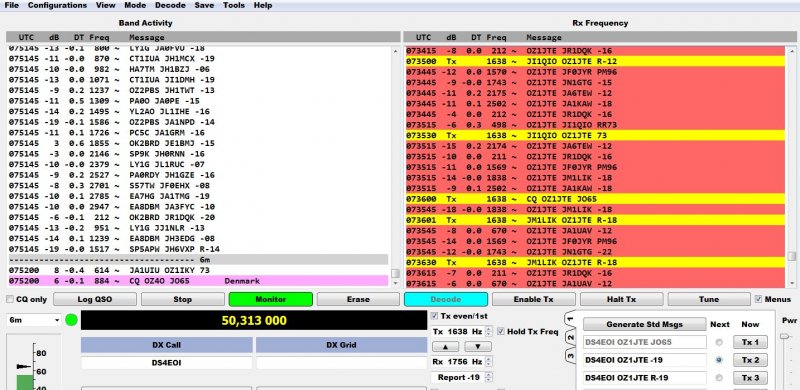Select the row OZ1JTE JI1QIO RR73
Image resolution: width=800 pixels, height=390 pixels.
595,125
